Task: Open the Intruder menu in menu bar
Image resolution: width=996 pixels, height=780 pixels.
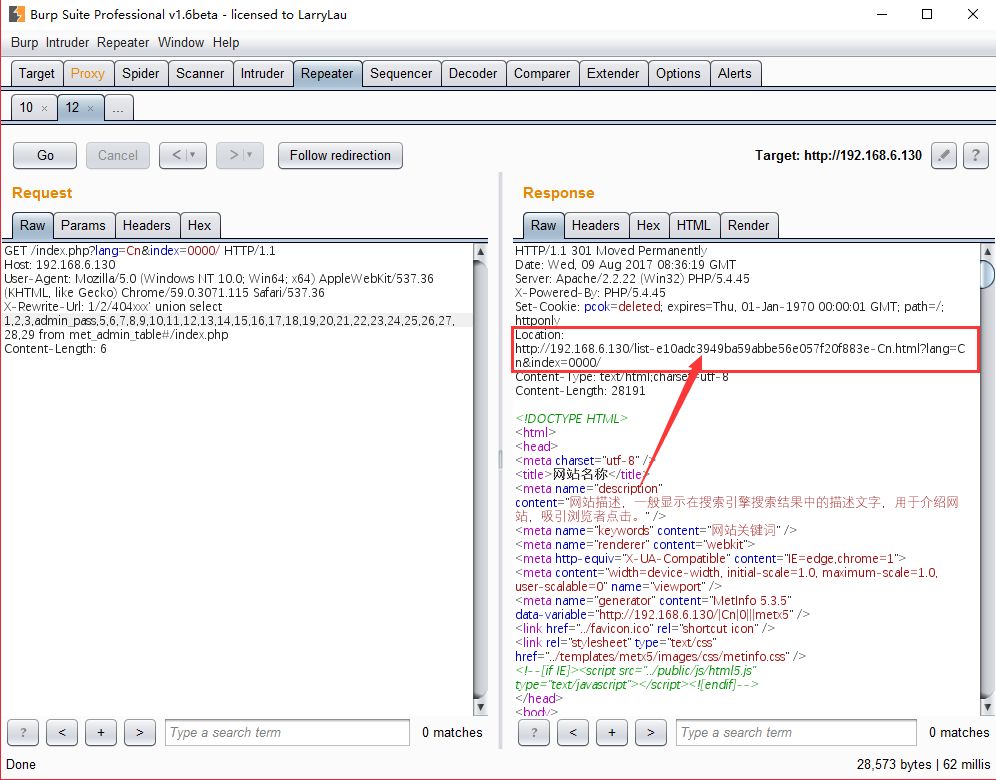Action: coord(67,43)
